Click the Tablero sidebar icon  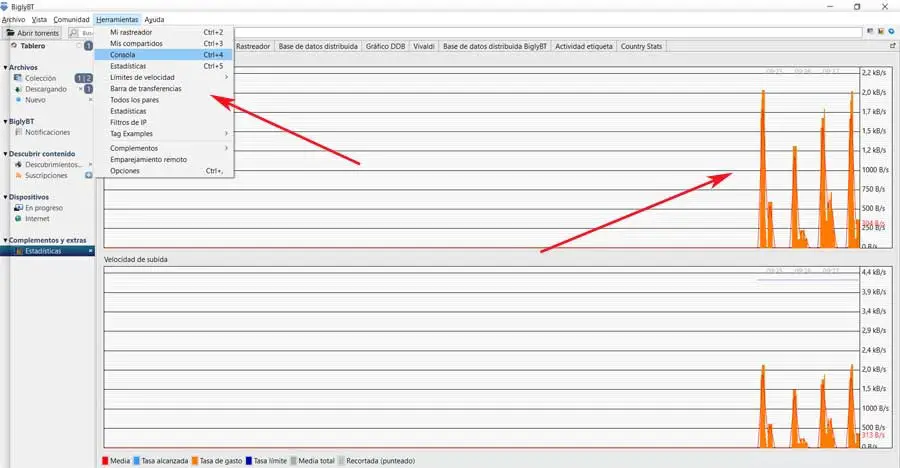14,45
